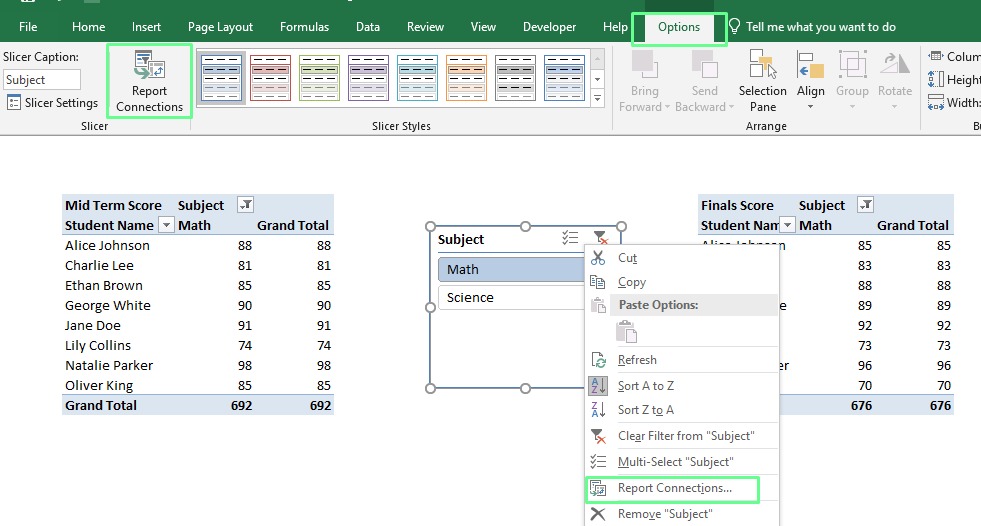
Task: Remove the Subject slicer via context menu
Action: (664, 514)
